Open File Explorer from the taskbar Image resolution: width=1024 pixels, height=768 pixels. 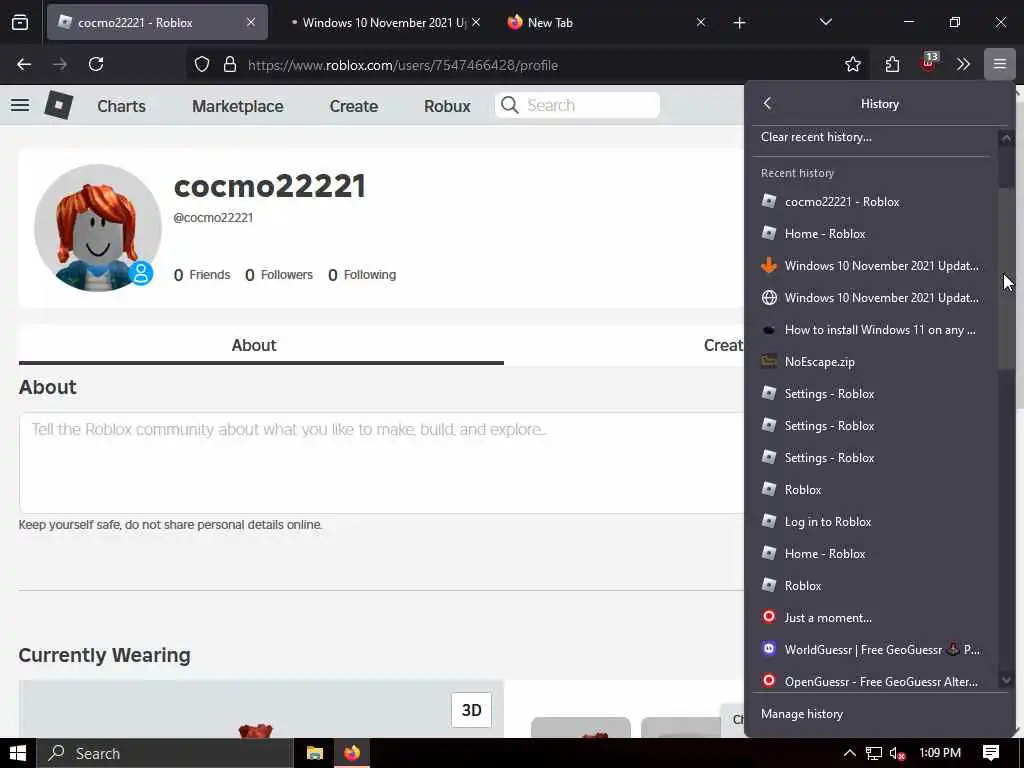coord(315,753)
